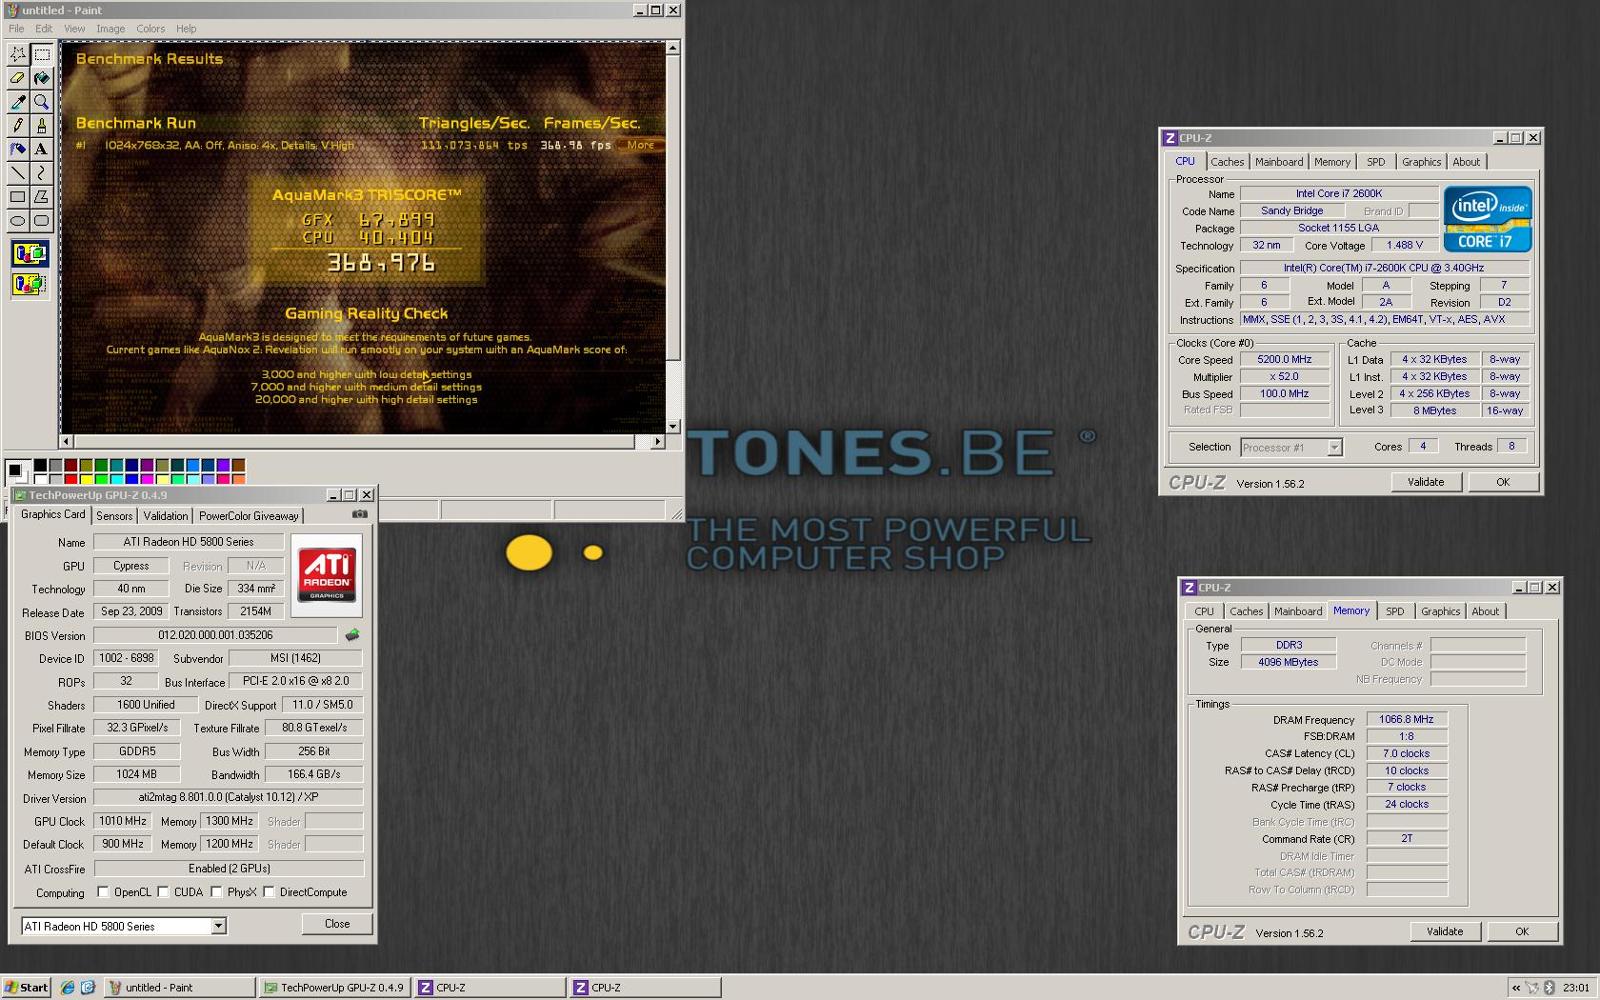The height and width of the screenshot is (1000, 1600).
Task: Select the black color swatch in Paint palette
Action: [40, 465]
